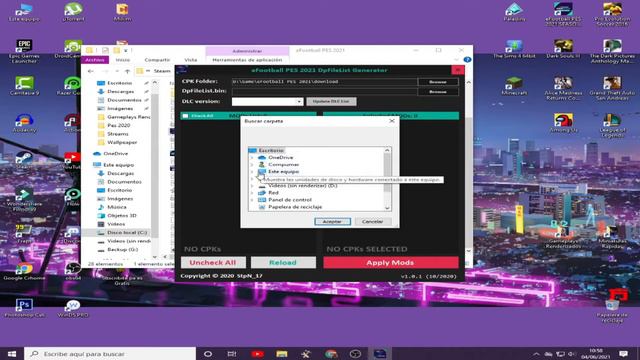The image size is (640, 360).
Task: Select Disco local (C:) in Explorer sidebar
Action: pyautogui.click(x=127, y=232)
